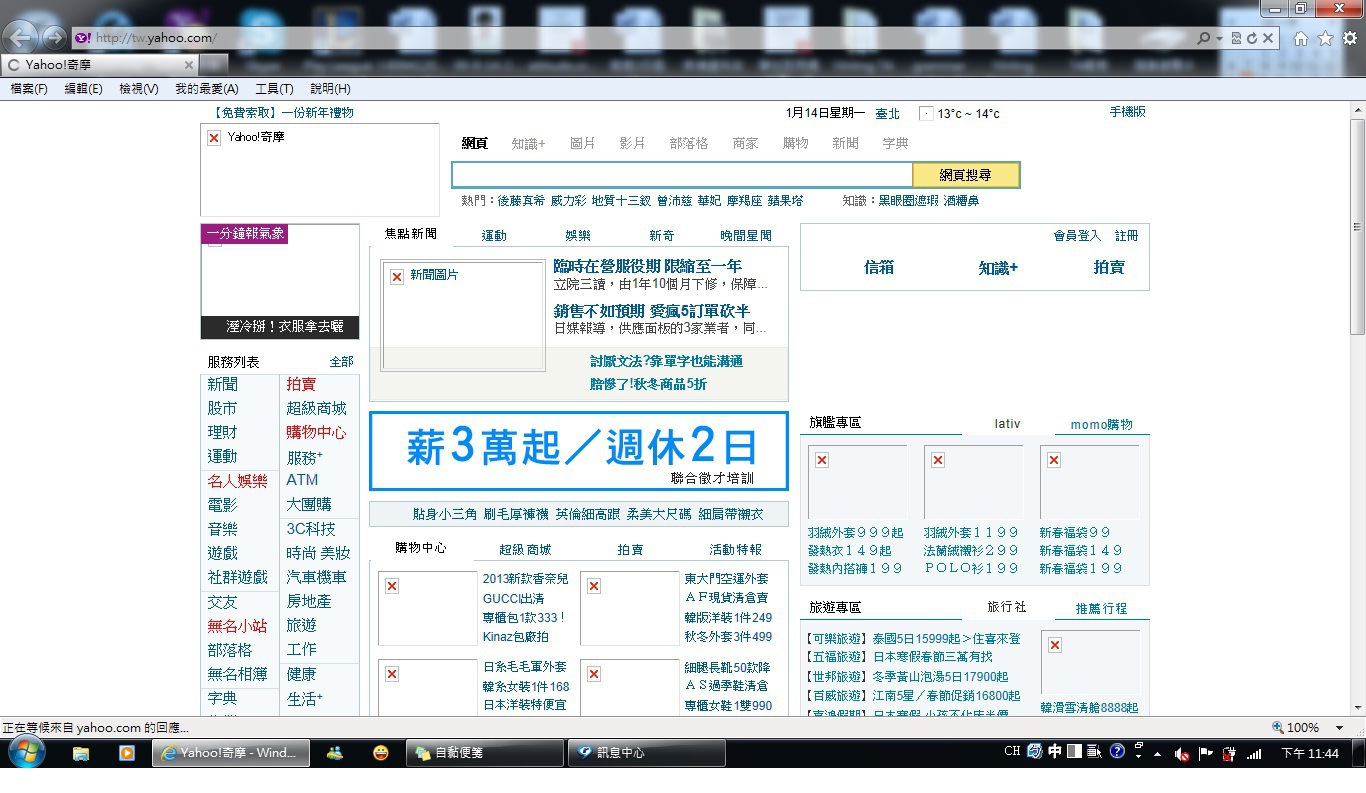This screenshot has width=1366, height=793.
Task: Open the 編輯(E) menu
Action: tap(83, 89)
